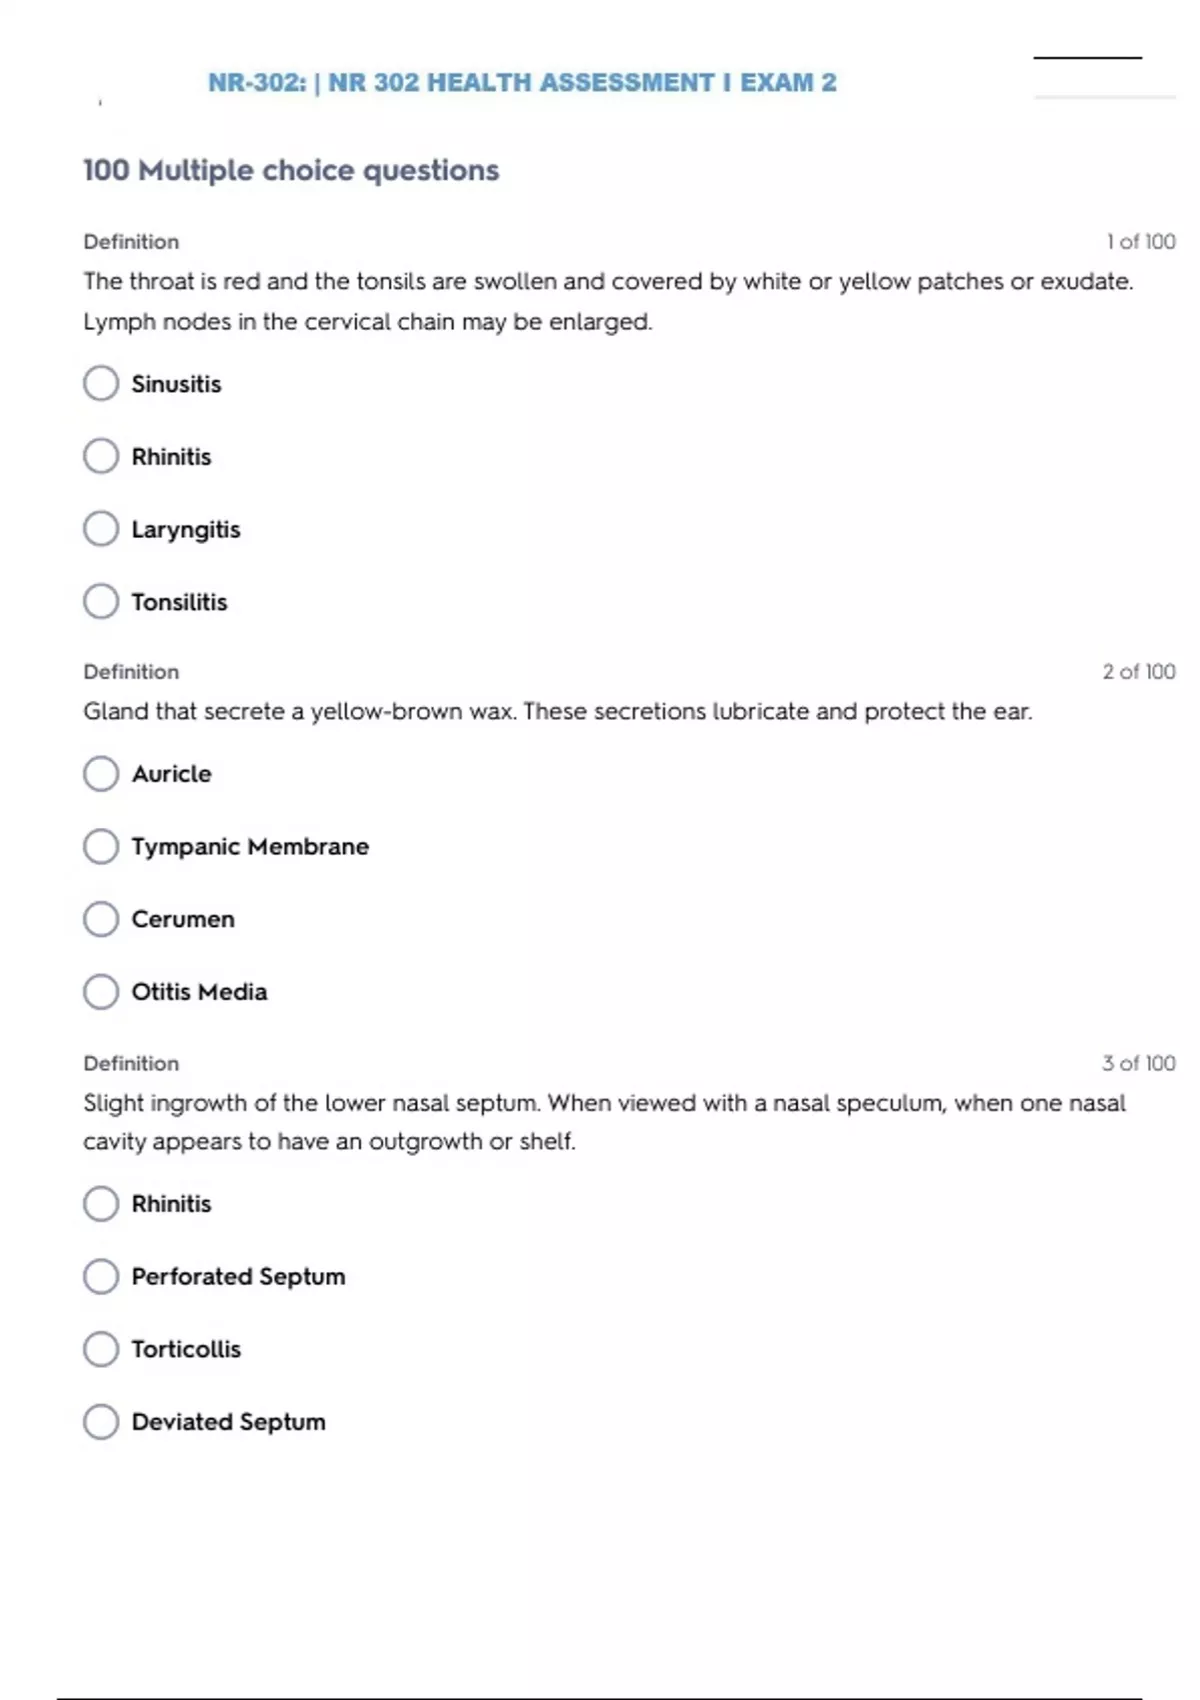This screenshot has width=1200, height=1700.
Task: Select the Sinusitis answer option
Action: 101,383
